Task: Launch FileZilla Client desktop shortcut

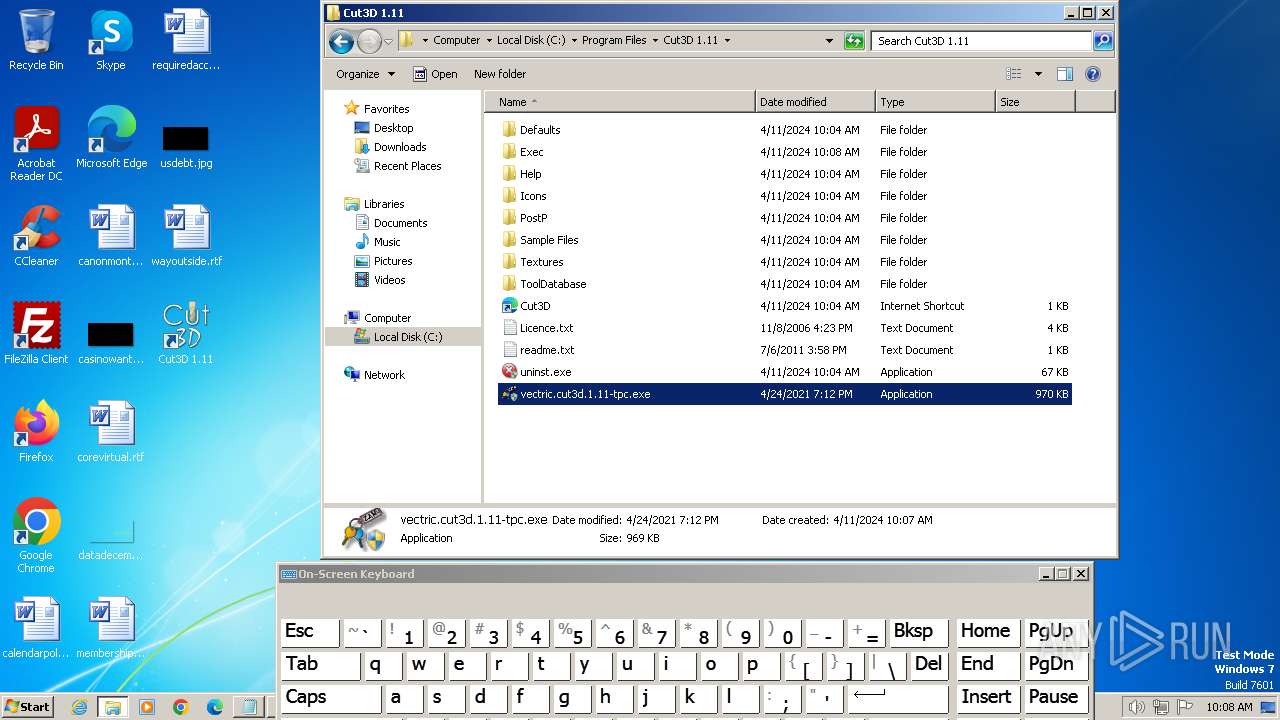Action: click(x=36, y=334)
